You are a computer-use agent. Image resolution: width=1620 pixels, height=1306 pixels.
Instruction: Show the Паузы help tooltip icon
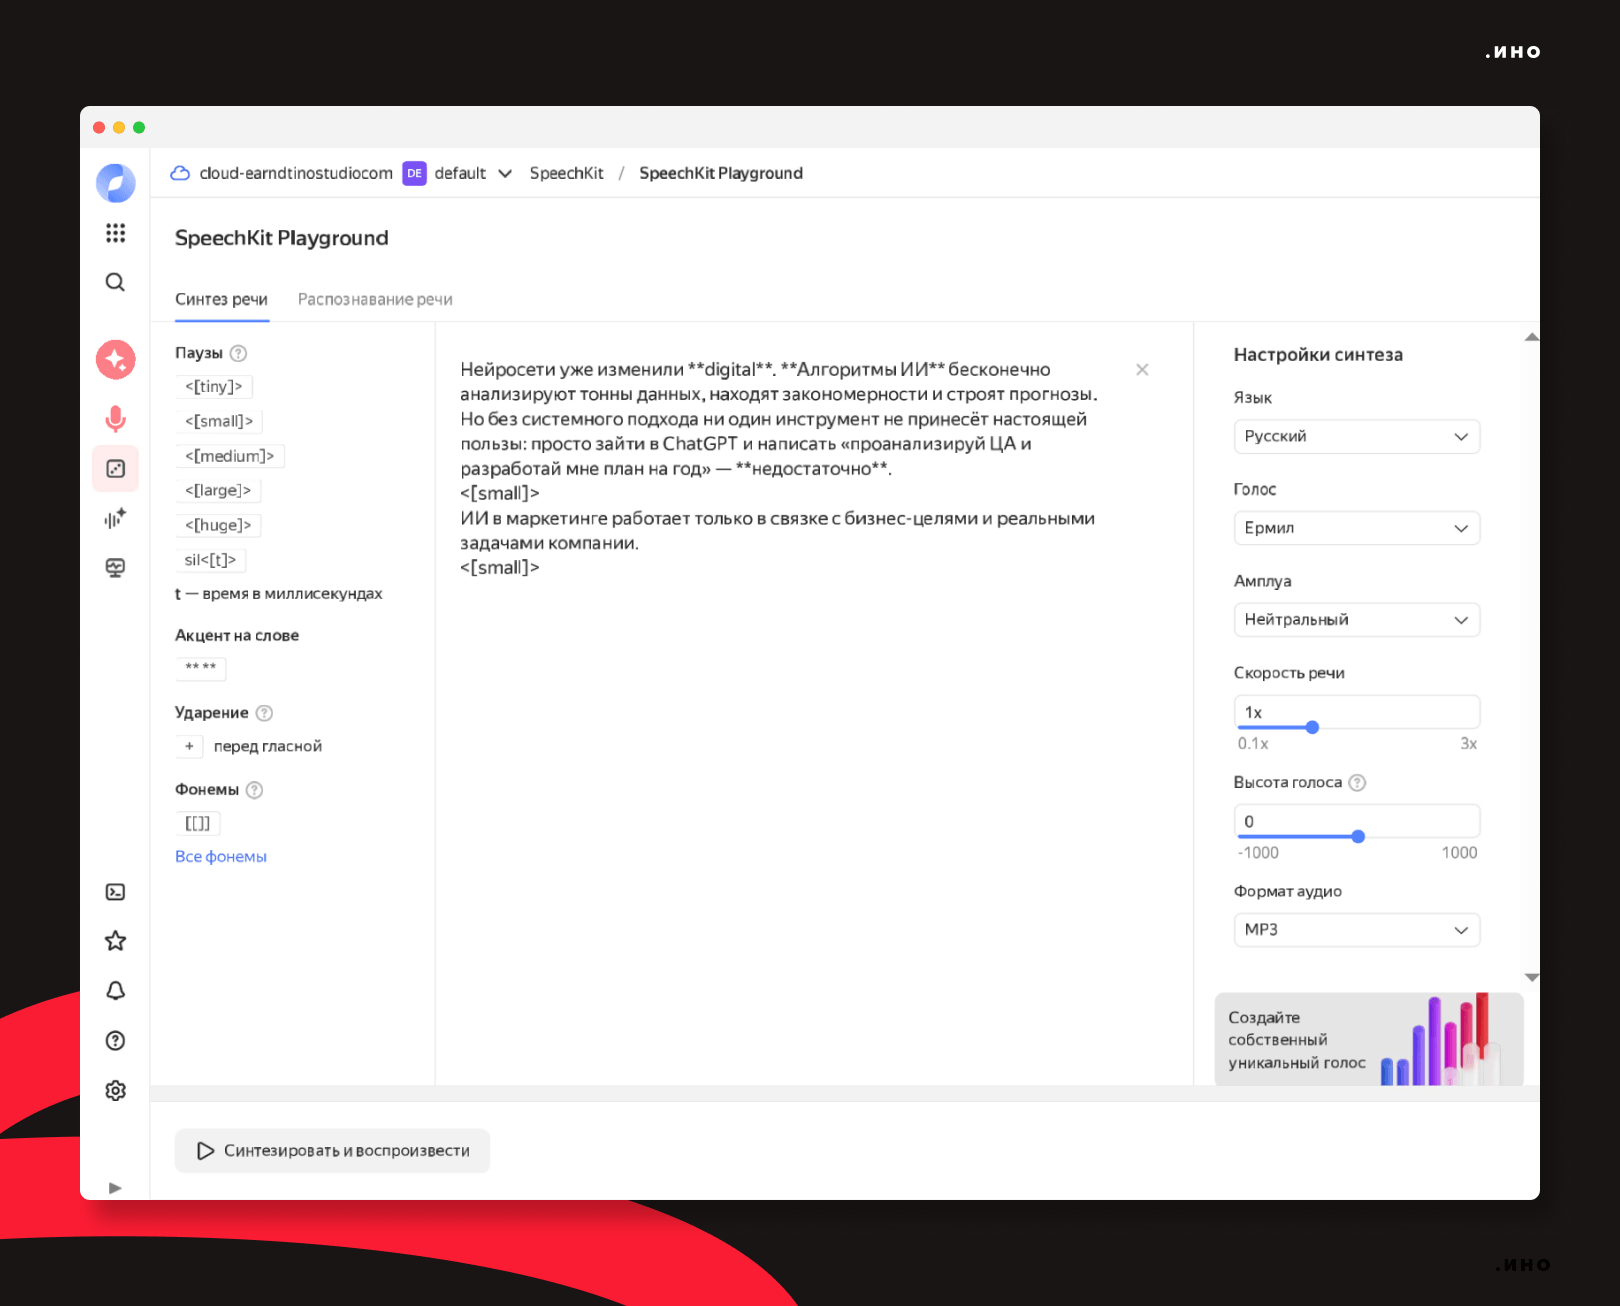point(238,353)
